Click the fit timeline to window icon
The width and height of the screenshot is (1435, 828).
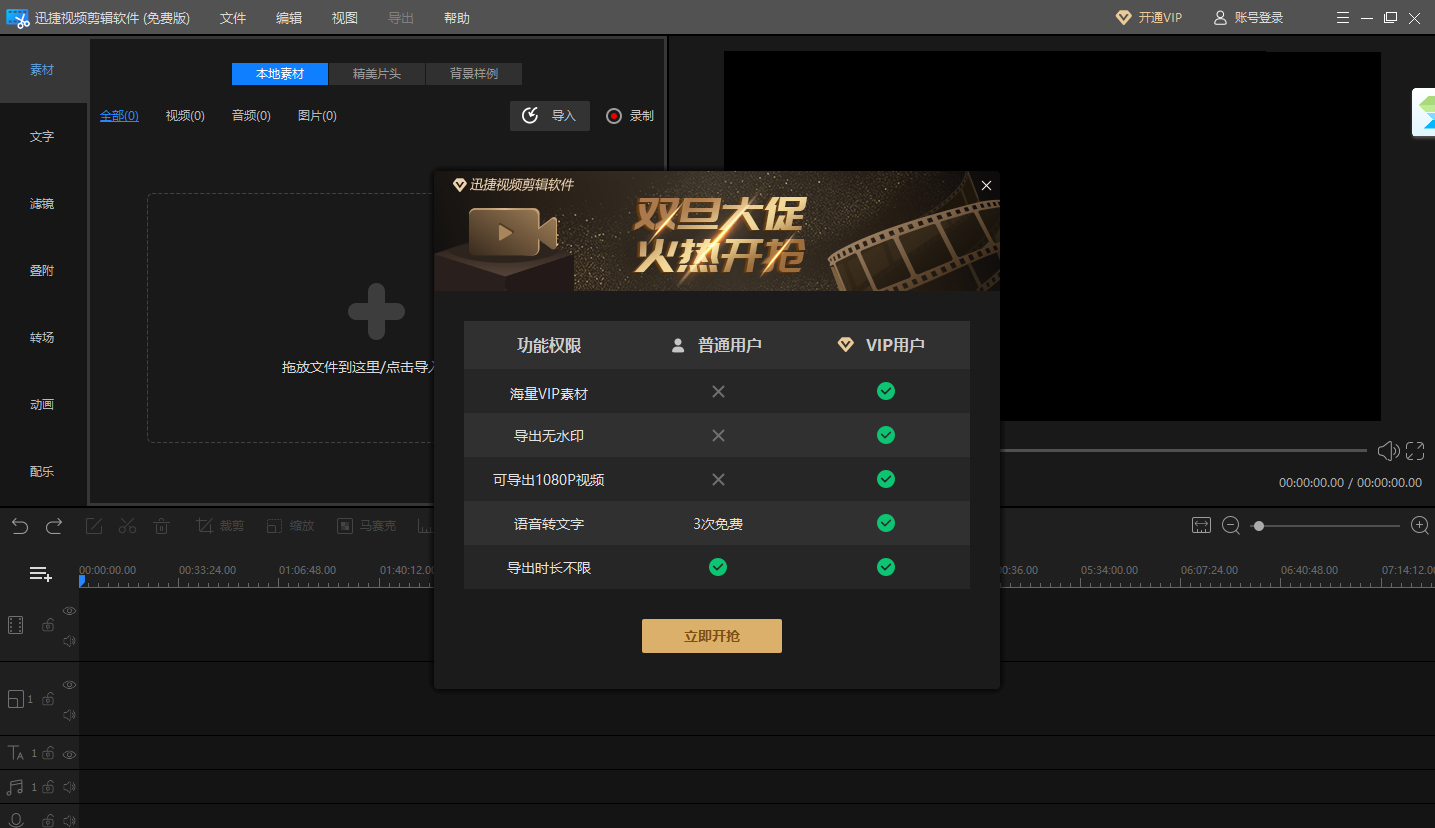[x=1201, y=525]
